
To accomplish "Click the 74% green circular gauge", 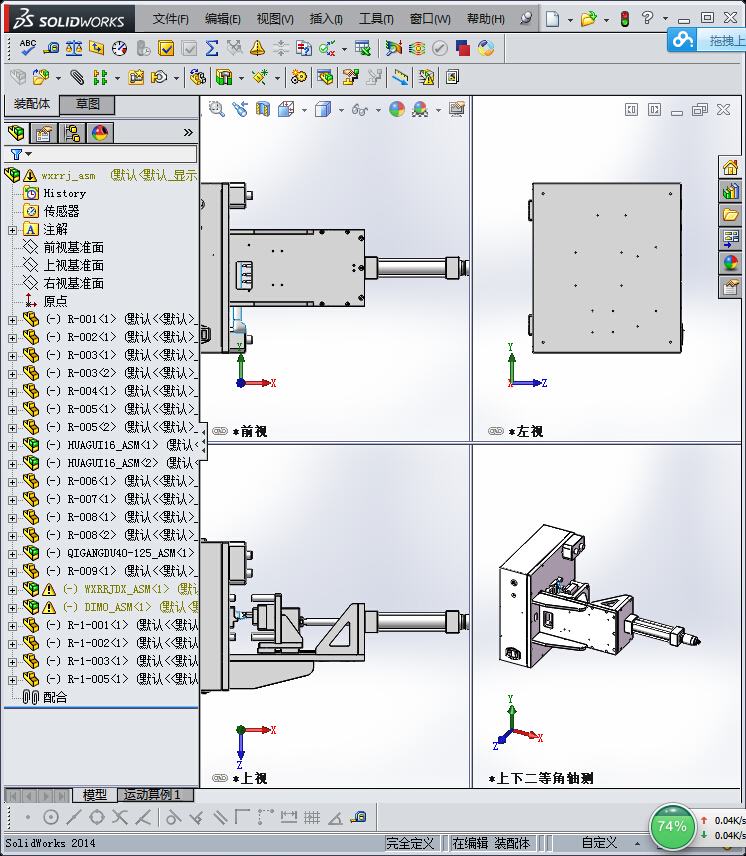I will 671,826.
